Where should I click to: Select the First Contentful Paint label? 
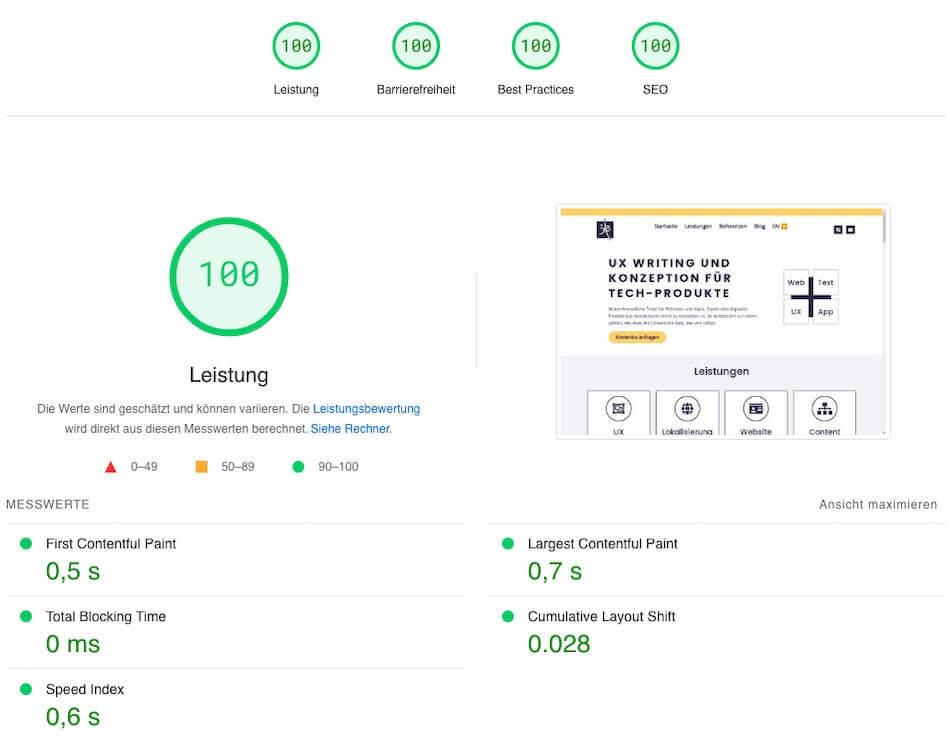(x=111, y=544)
